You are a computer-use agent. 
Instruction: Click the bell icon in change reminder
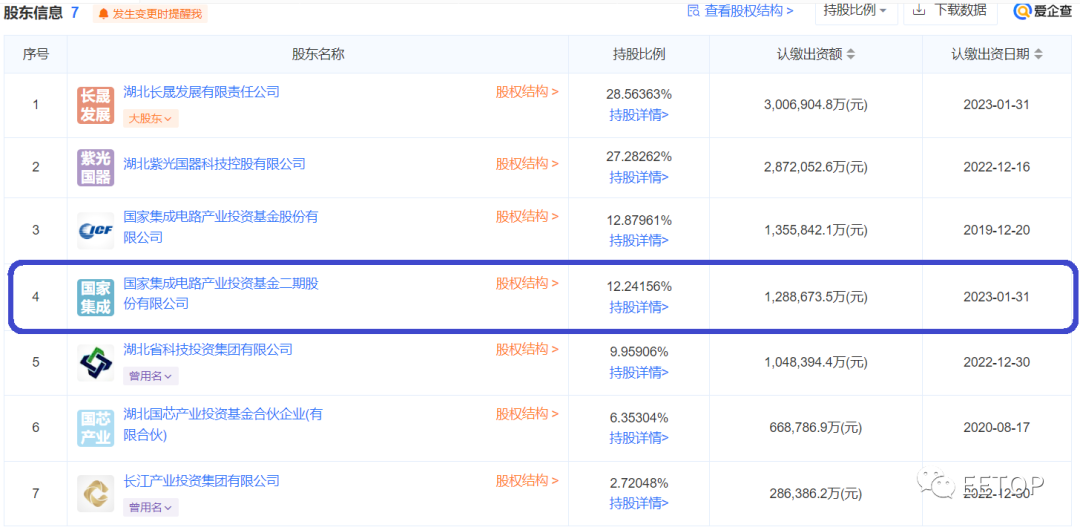104,14
